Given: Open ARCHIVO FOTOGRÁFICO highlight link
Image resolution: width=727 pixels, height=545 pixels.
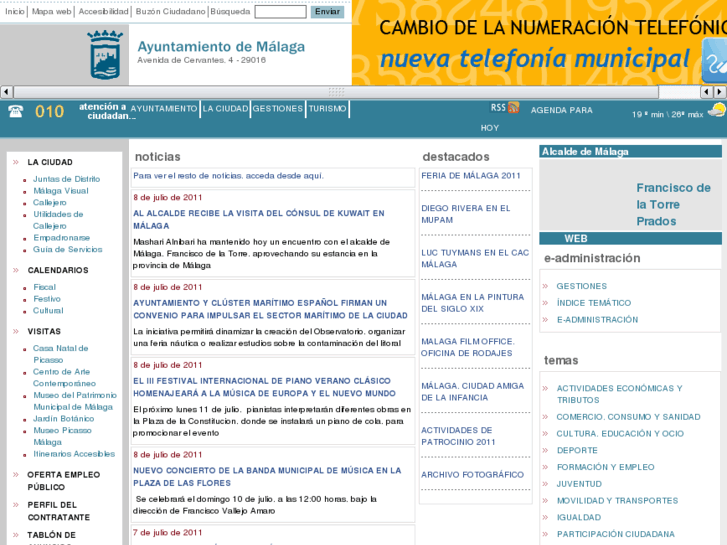Looking at the screenshot, I should (x=472, y=475).
